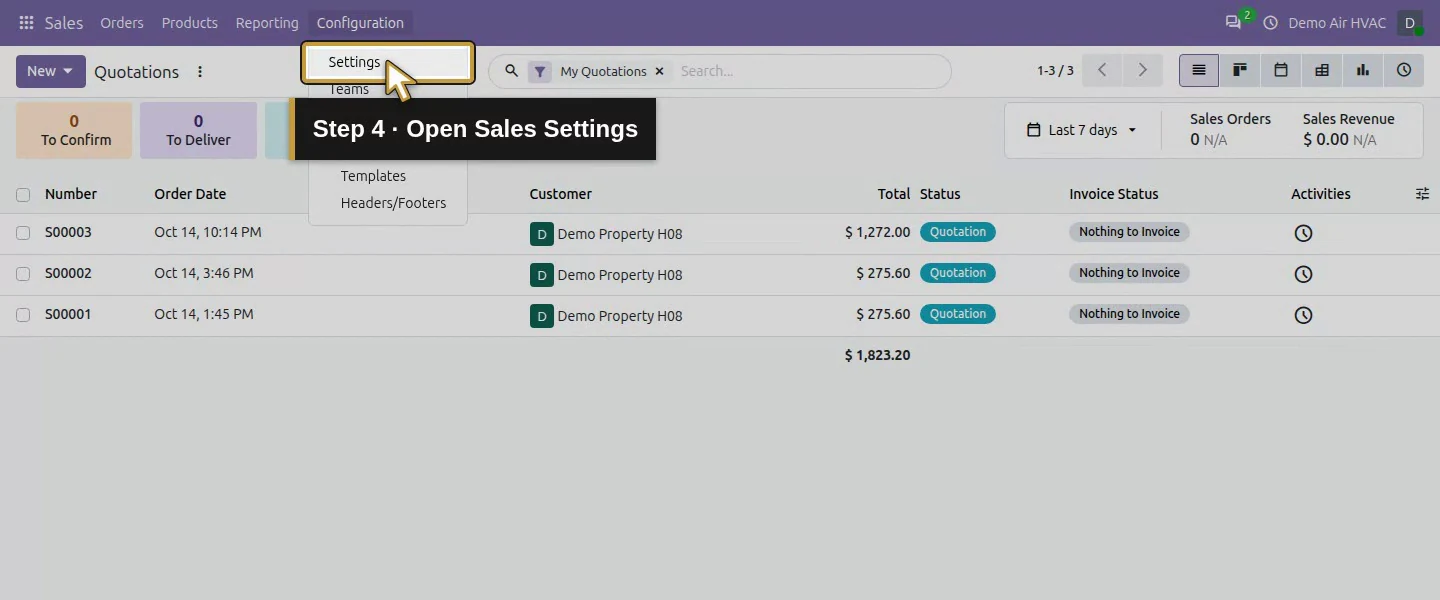Viewport: 1440px width, 600px height.
Task: Open the Reporting menu
Action: tap(267, 23)
